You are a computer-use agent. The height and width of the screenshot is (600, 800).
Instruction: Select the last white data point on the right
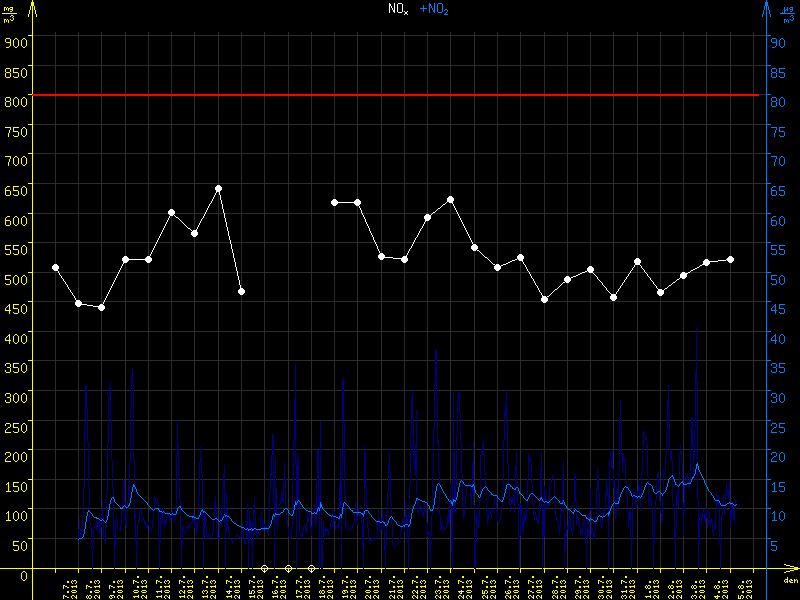(731, 259)
